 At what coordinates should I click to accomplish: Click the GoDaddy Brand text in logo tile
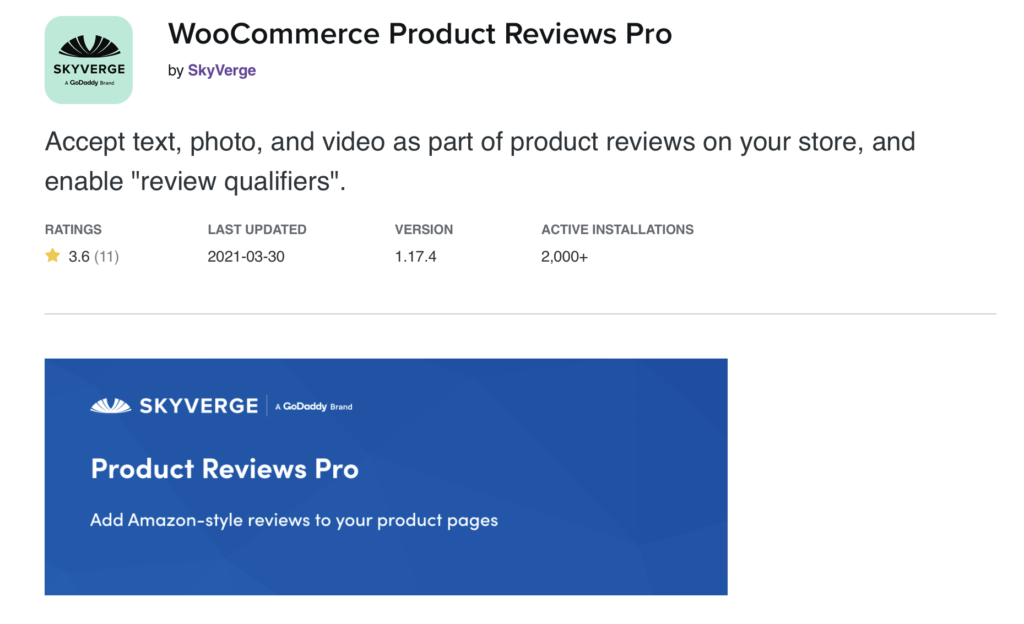(x=89, y=83)
